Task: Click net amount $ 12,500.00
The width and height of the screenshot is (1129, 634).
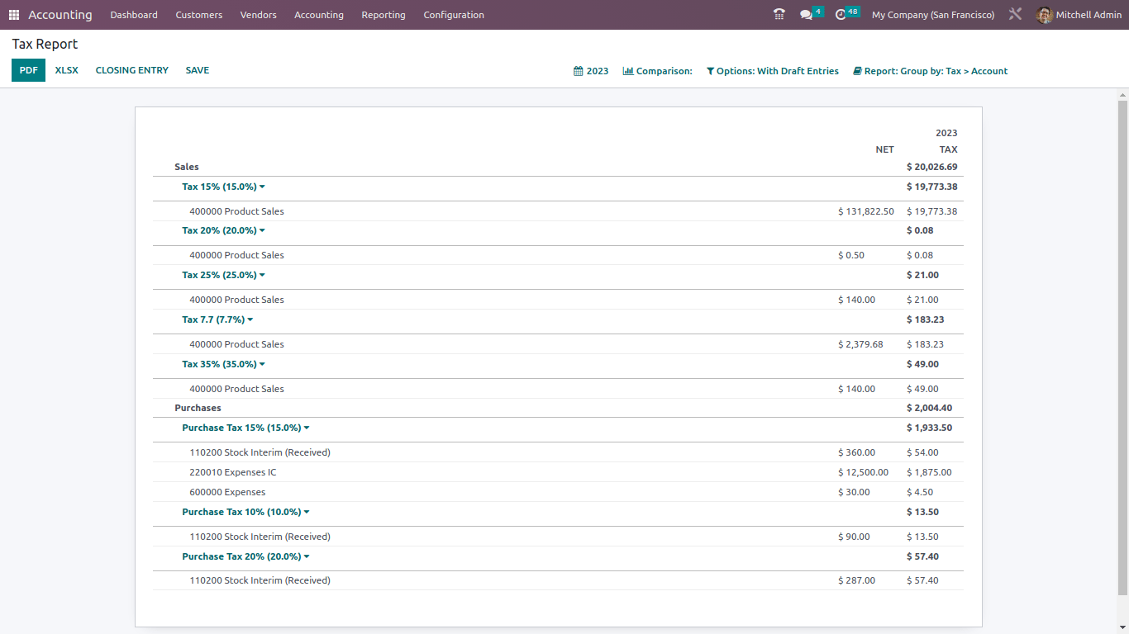Action: 863,473
